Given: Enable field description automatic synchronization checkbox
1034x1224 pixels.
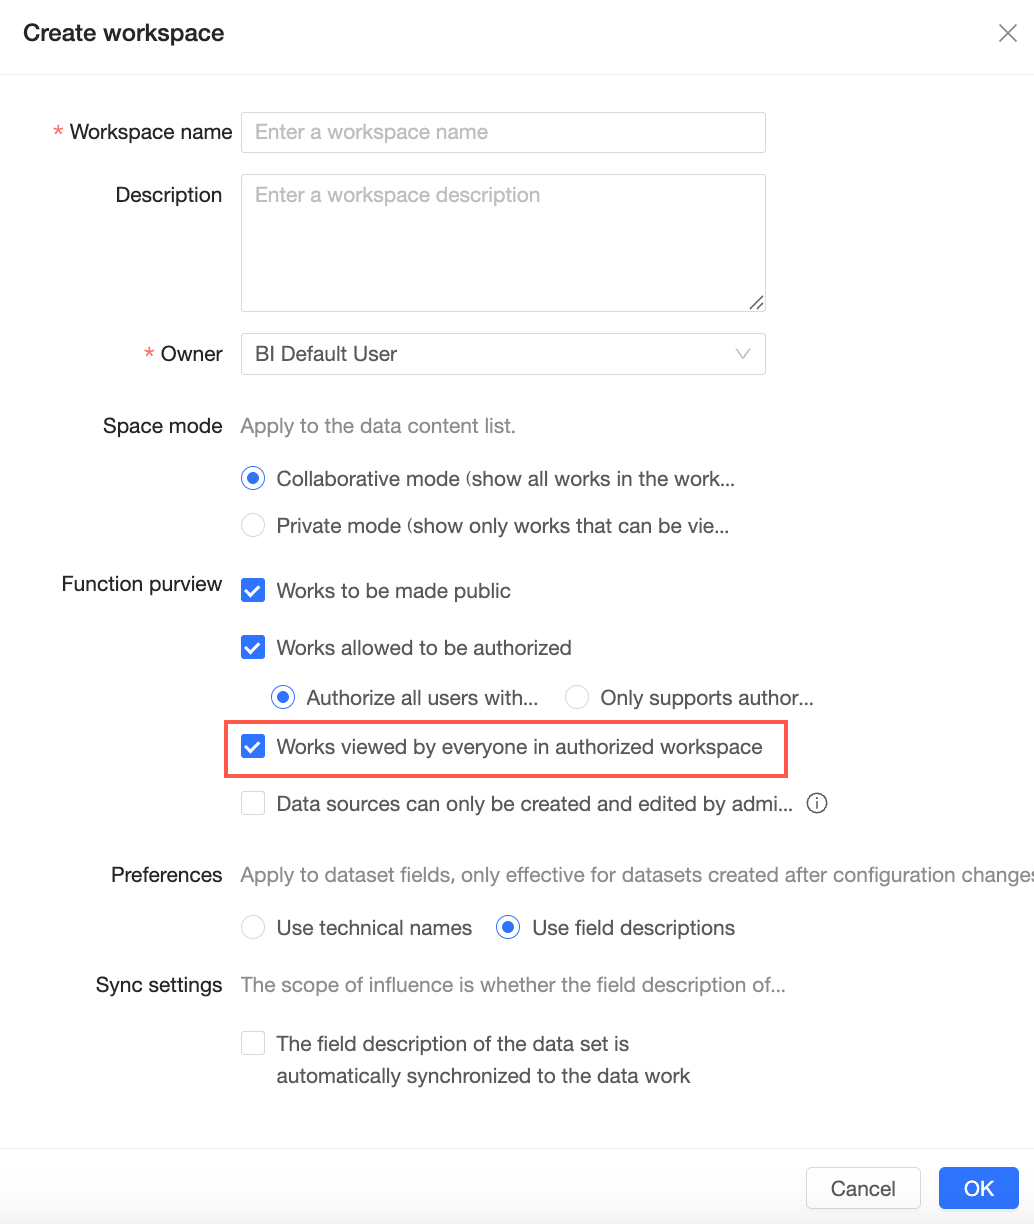Looking at the screenshot, I should pyautogui.click(x=254, y=1044).
